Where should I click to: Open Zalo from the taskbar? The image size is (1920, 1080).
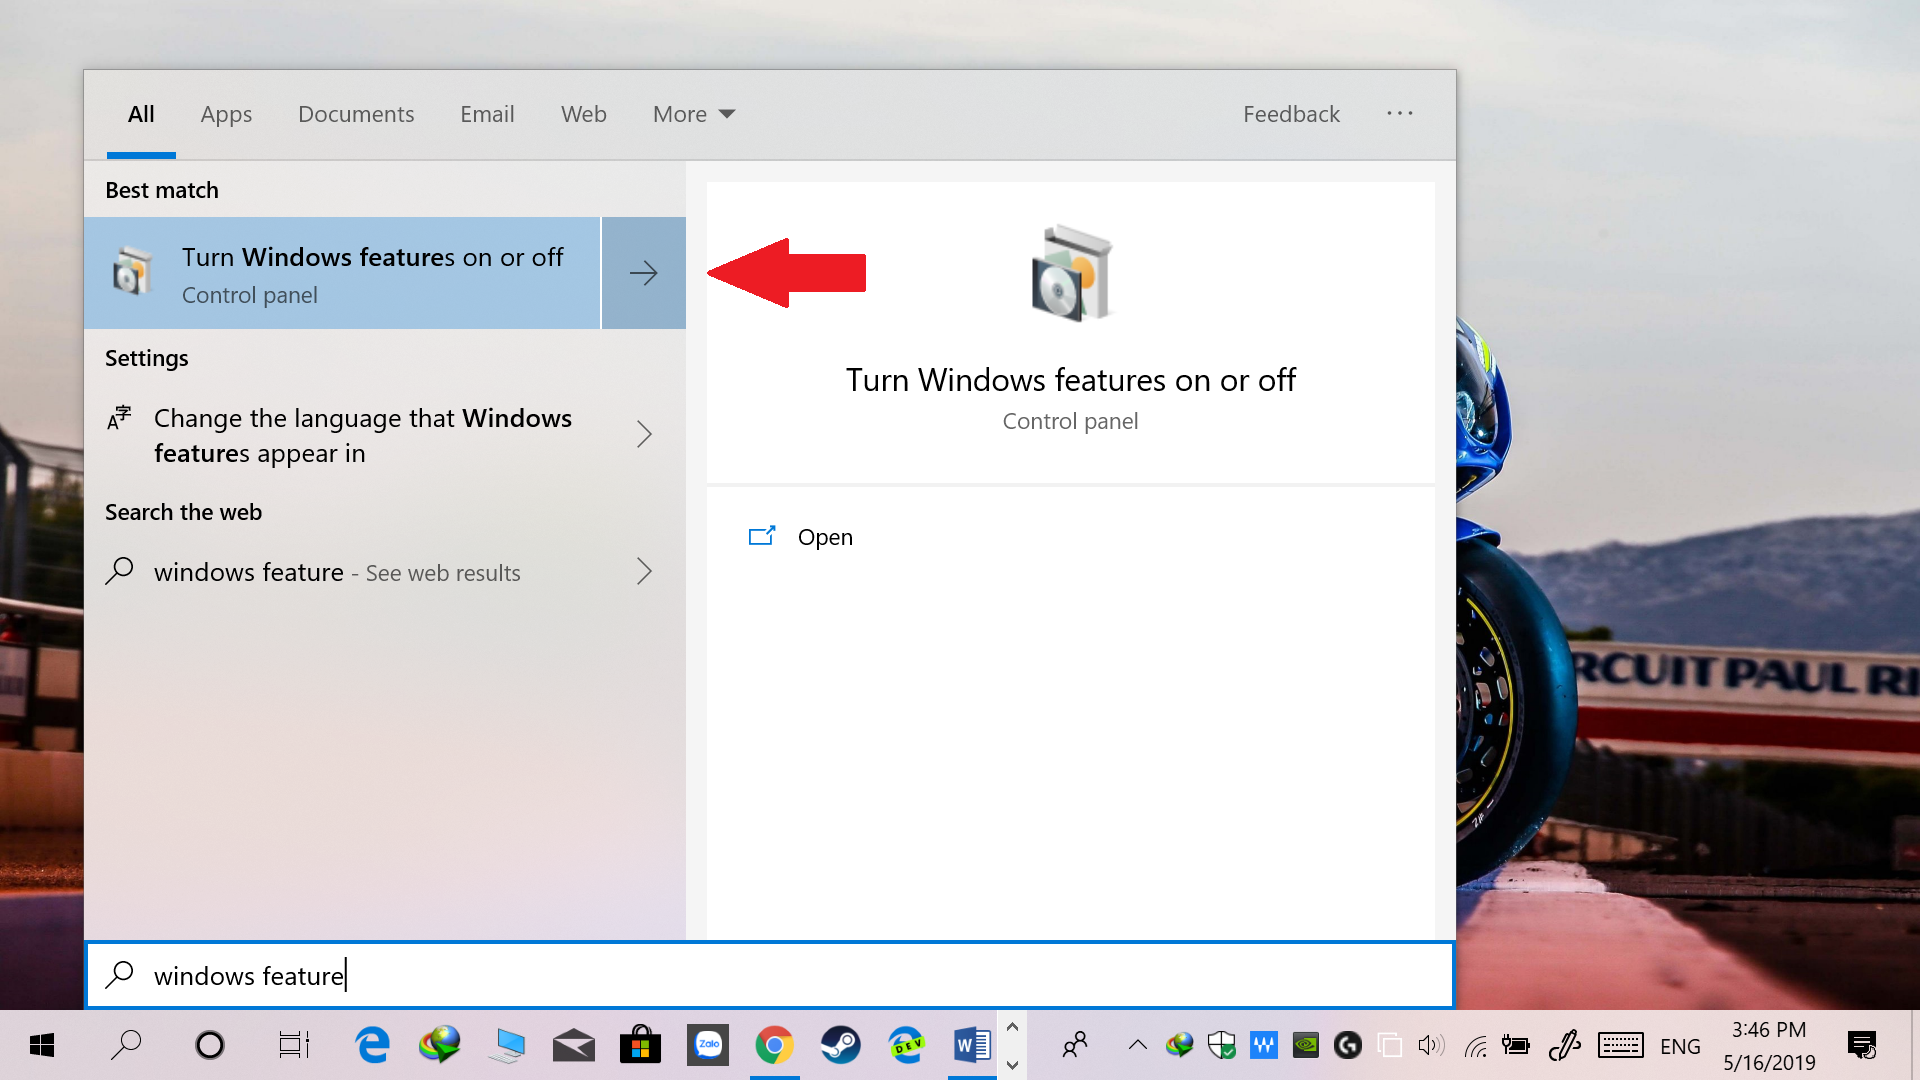pos(708,1046)
